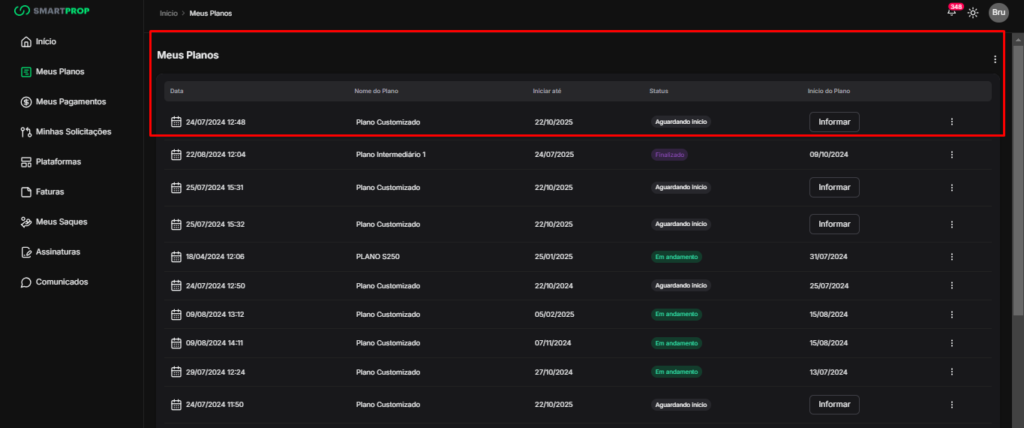The width and height of the screenshot is (1024, 428).
Task: Click the Status column header
Action: tap(658, 91)
